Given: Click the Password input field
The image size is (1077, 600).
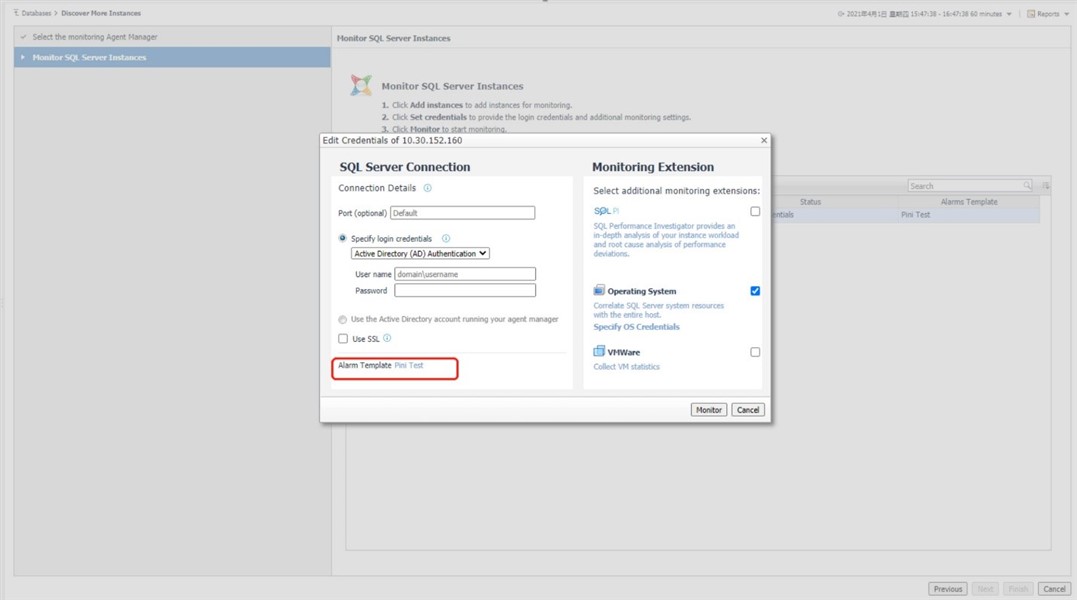Looking at the screenshot, I should point(465,290).
